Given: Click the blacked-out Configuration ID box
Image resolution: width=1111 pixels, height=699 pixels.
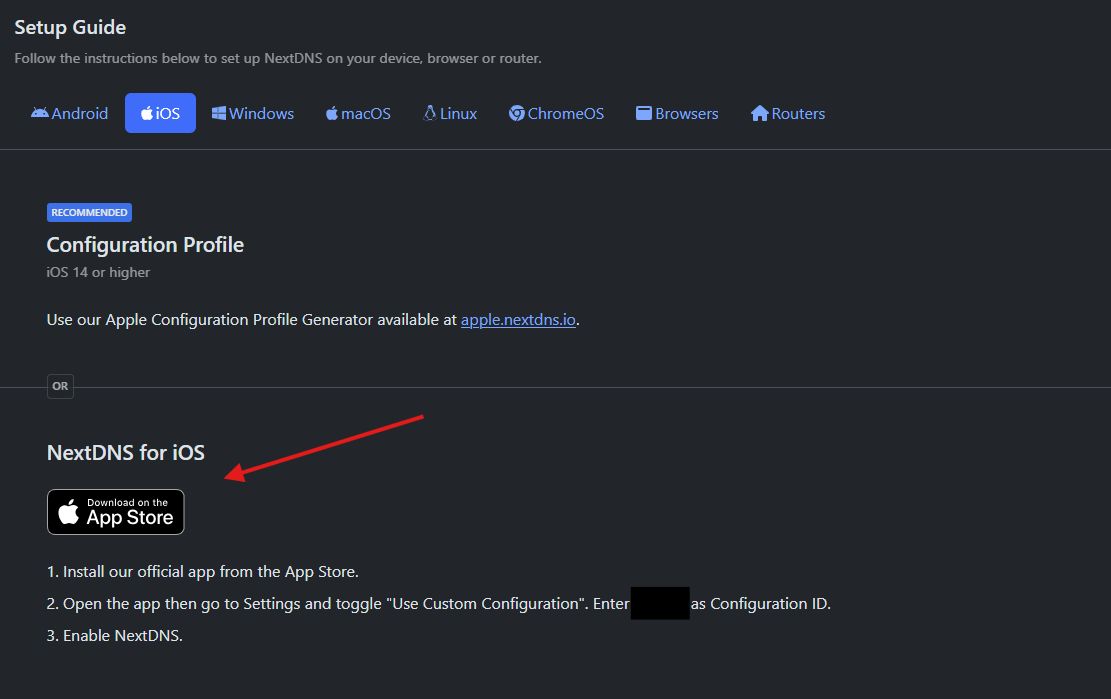Looking at the screenshot, I should click(x=660, y=603).
